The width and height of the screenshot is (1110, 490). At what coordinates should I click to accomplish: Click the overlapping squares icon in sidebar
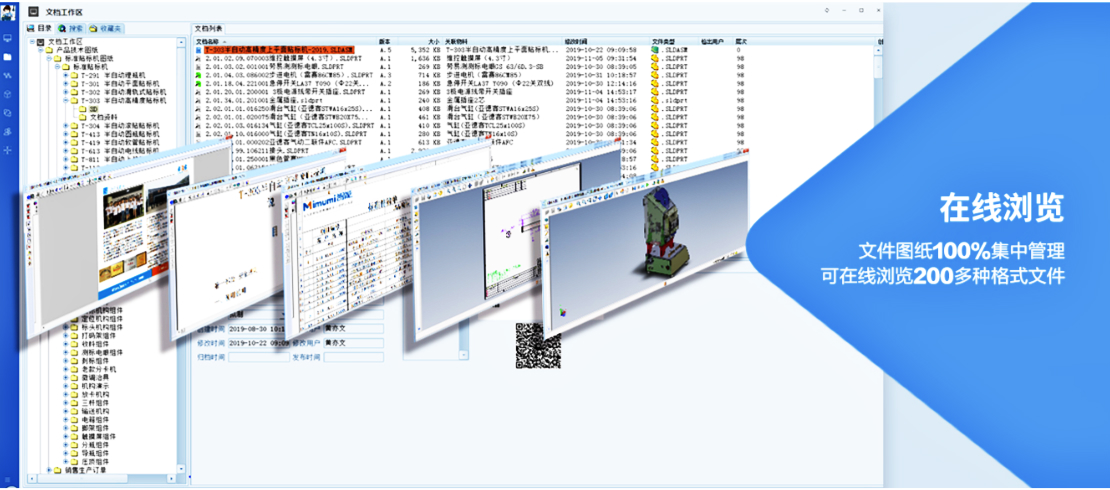(8, 113)
